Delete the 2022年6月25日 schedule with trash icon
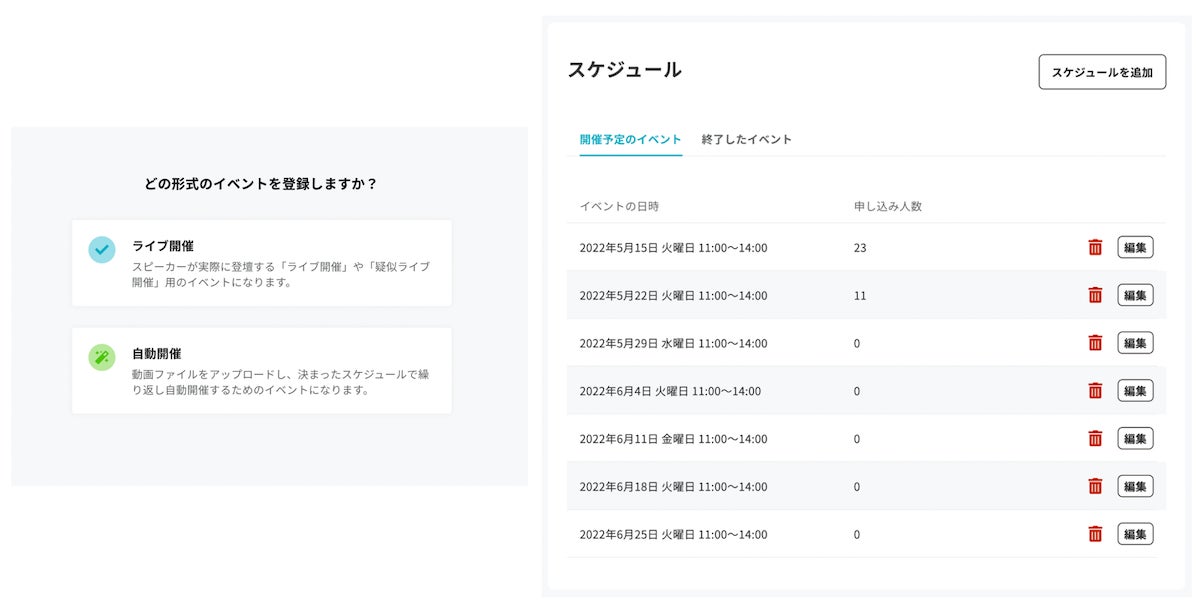This screenshot has height=606, width=1200. pyautogui.click(x=1095, y=534)
